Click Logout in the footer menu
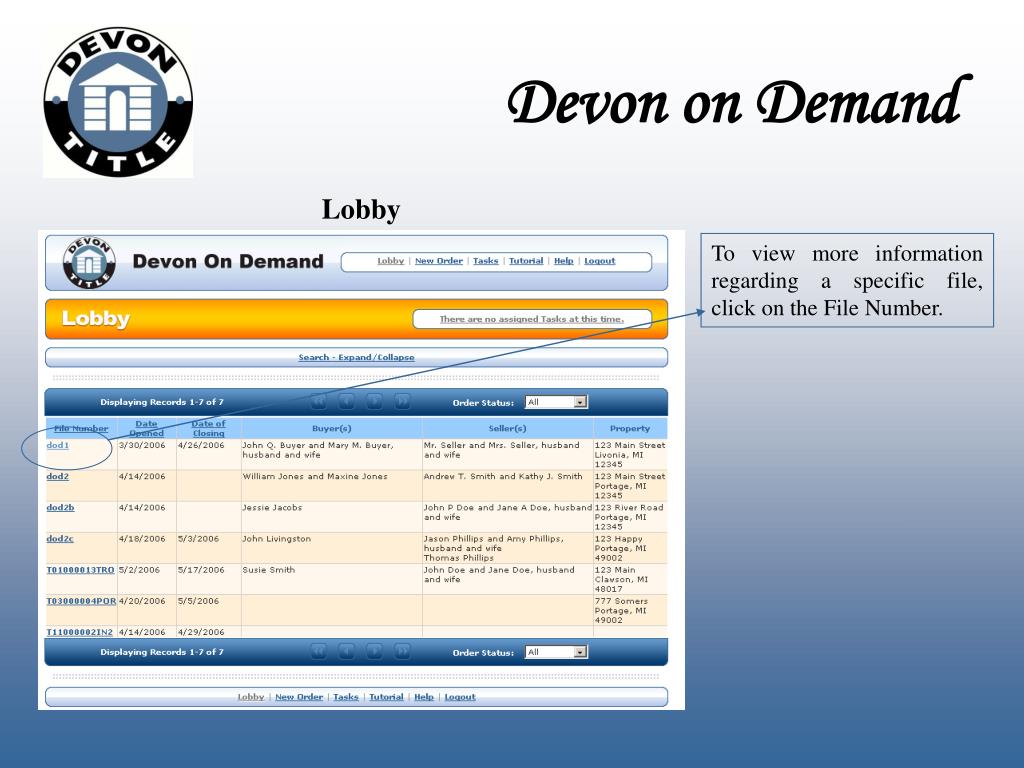This screenshot has height=768, width=1024. (460, 697)
